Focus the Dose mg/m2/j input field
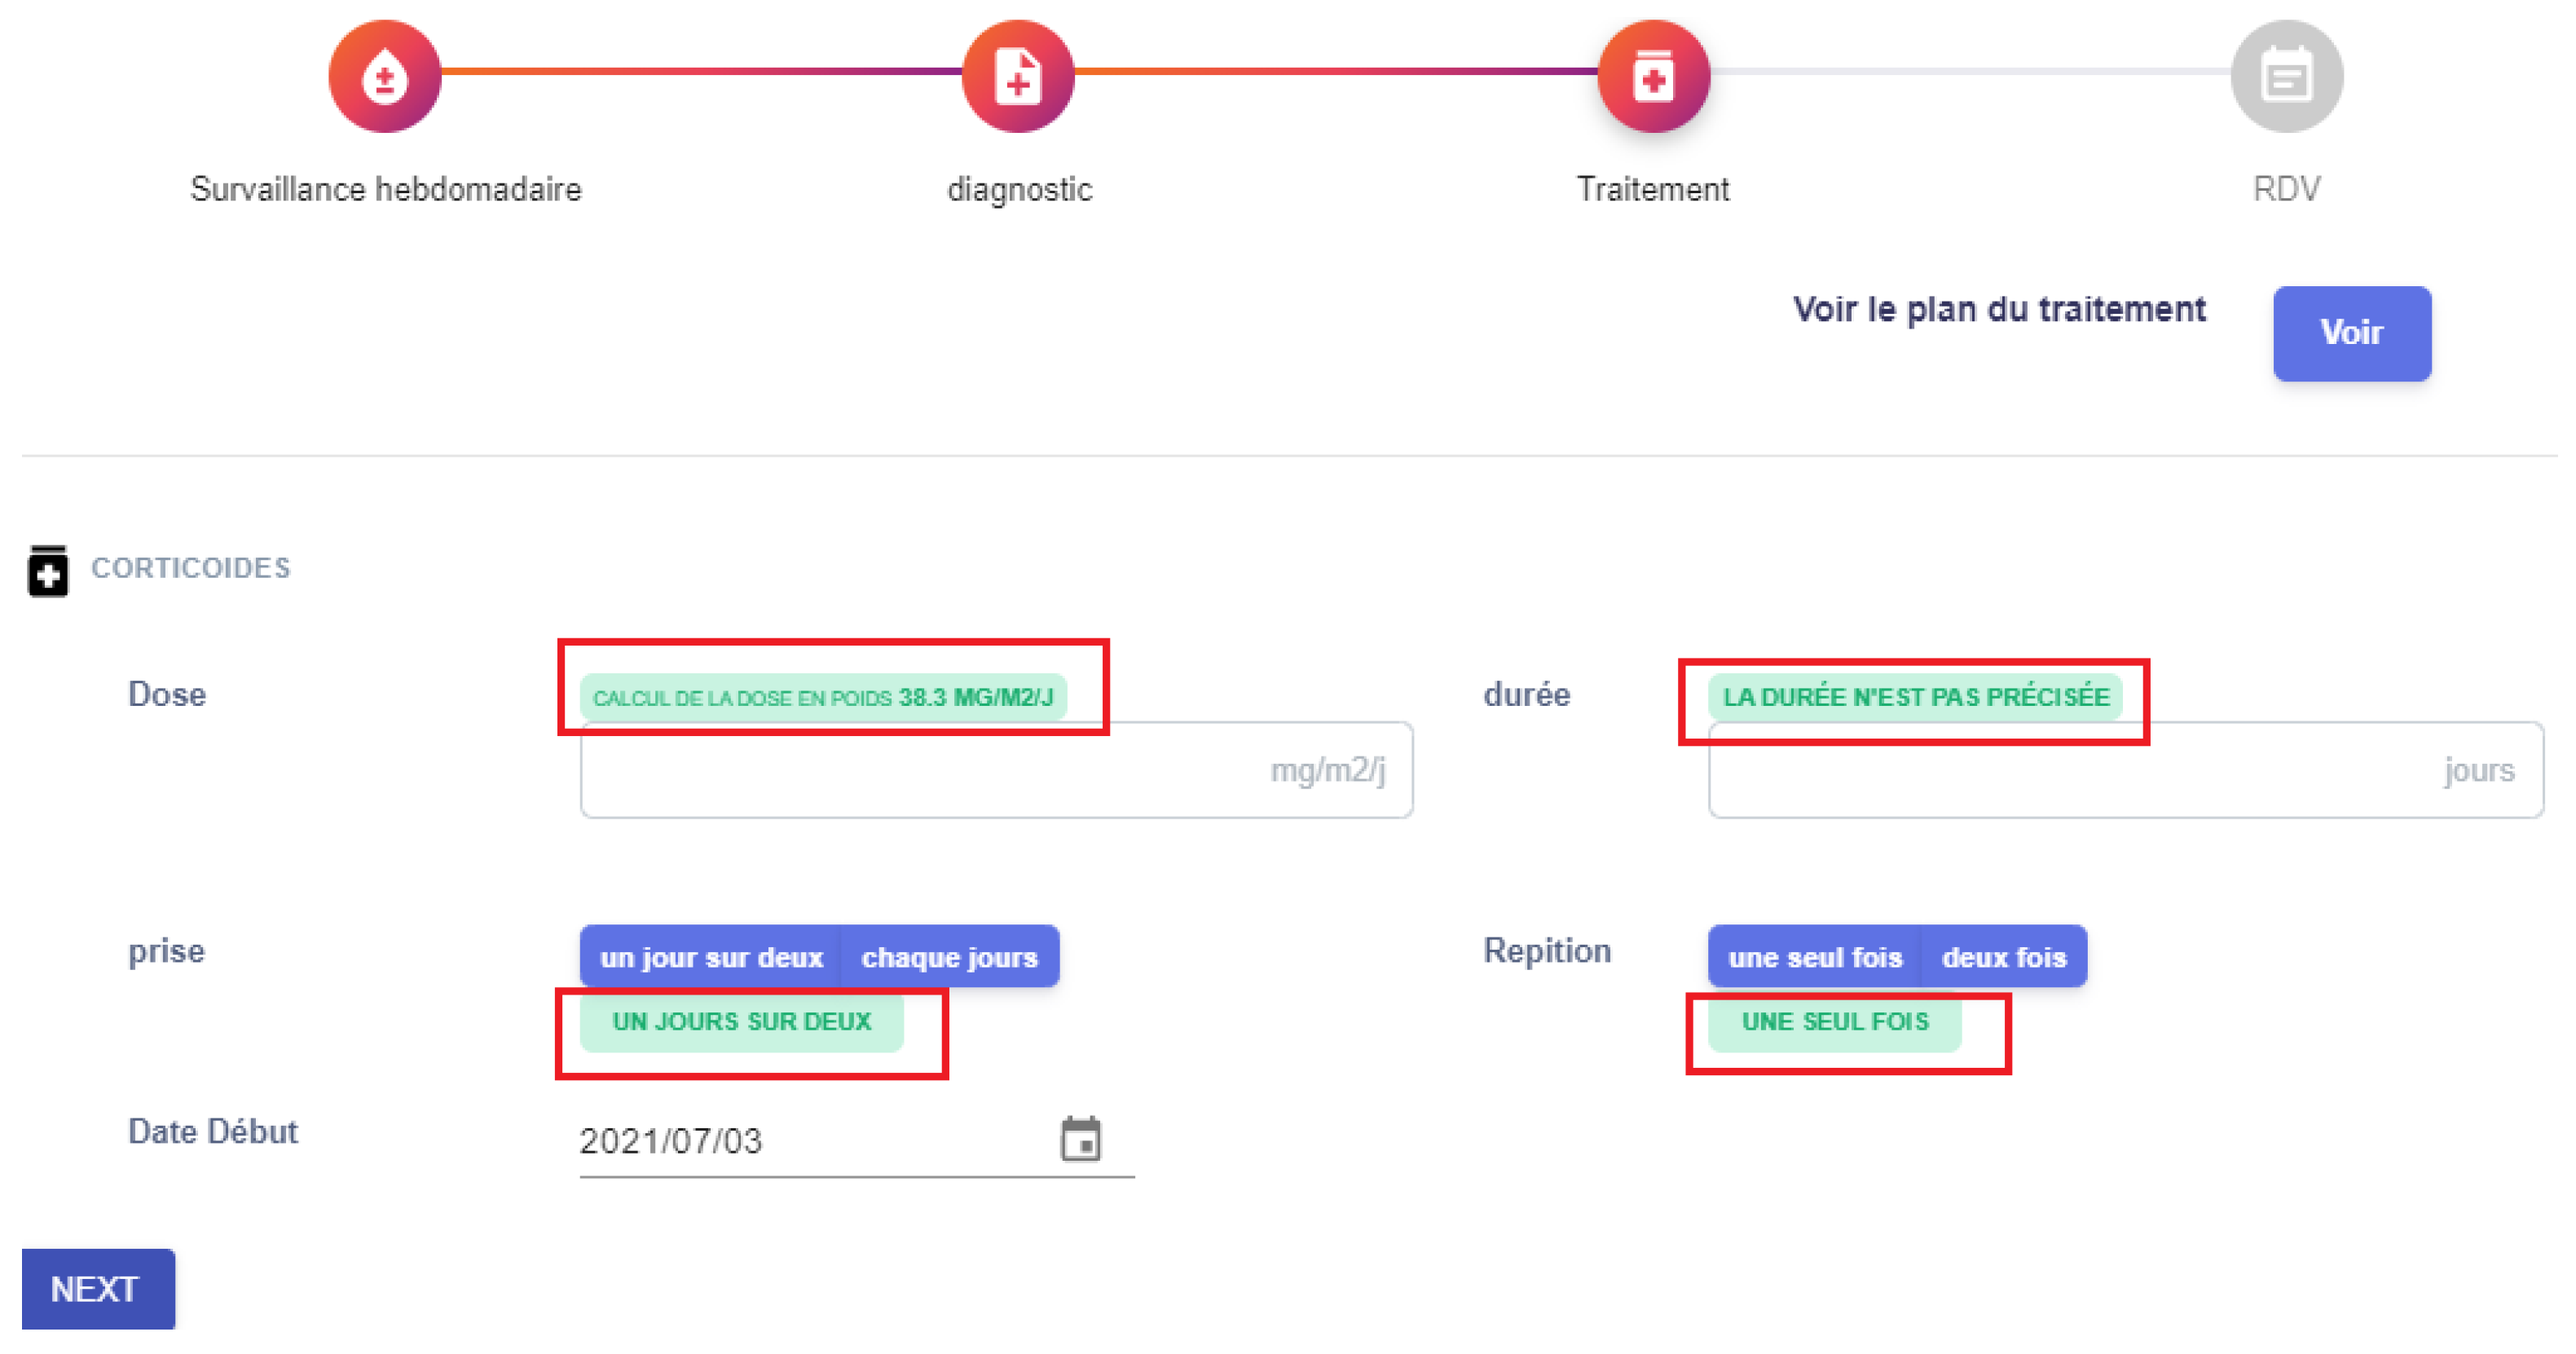The width and height of the screenshot is (2576, 1354). point(920,770)
